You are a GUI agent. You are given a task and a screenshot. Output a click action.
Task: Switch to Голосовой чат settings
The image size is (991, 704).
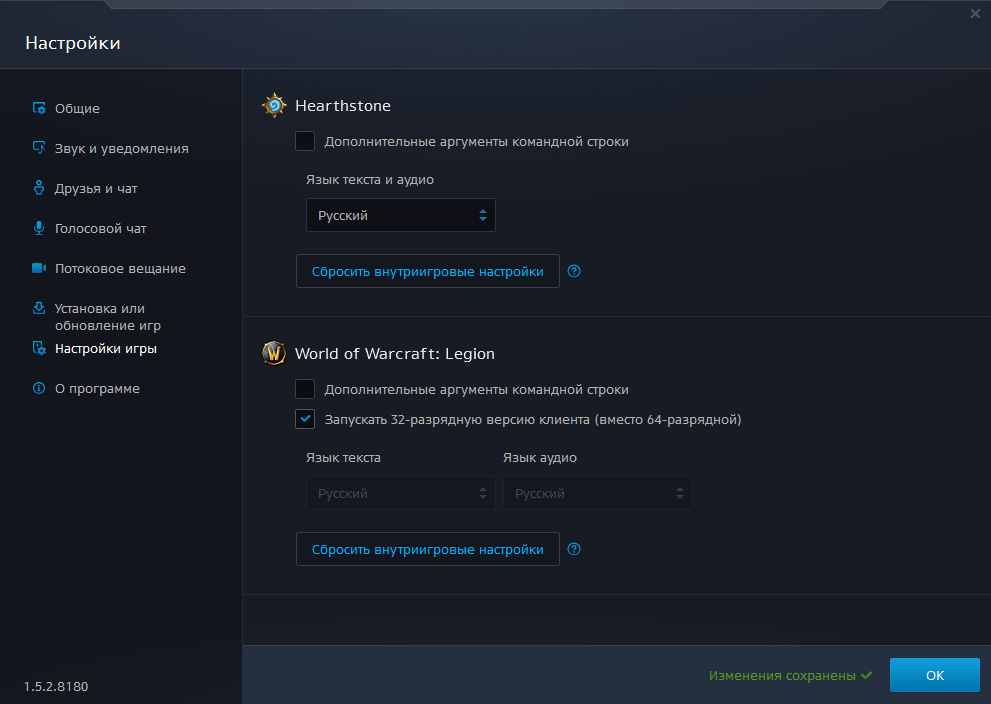pyautogui.click(x=100, y=229)
